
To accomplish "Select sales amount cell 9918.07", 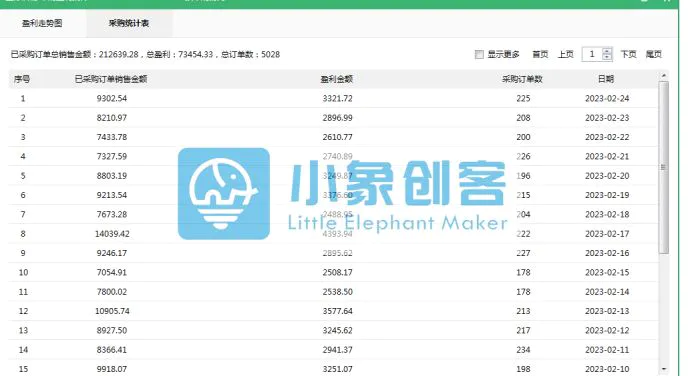I will (112, 369).
